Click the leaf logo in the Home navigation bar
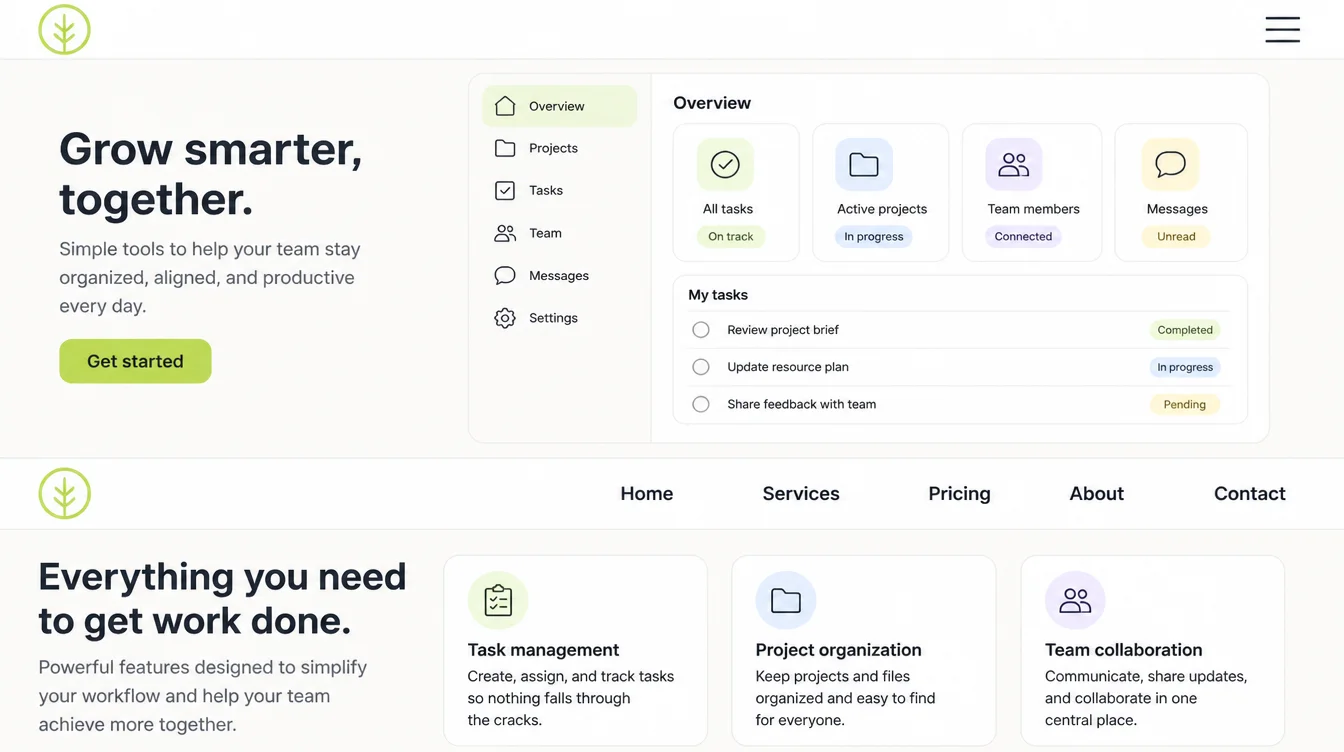Screen dimensions: 1344x752 pos(64,493)
